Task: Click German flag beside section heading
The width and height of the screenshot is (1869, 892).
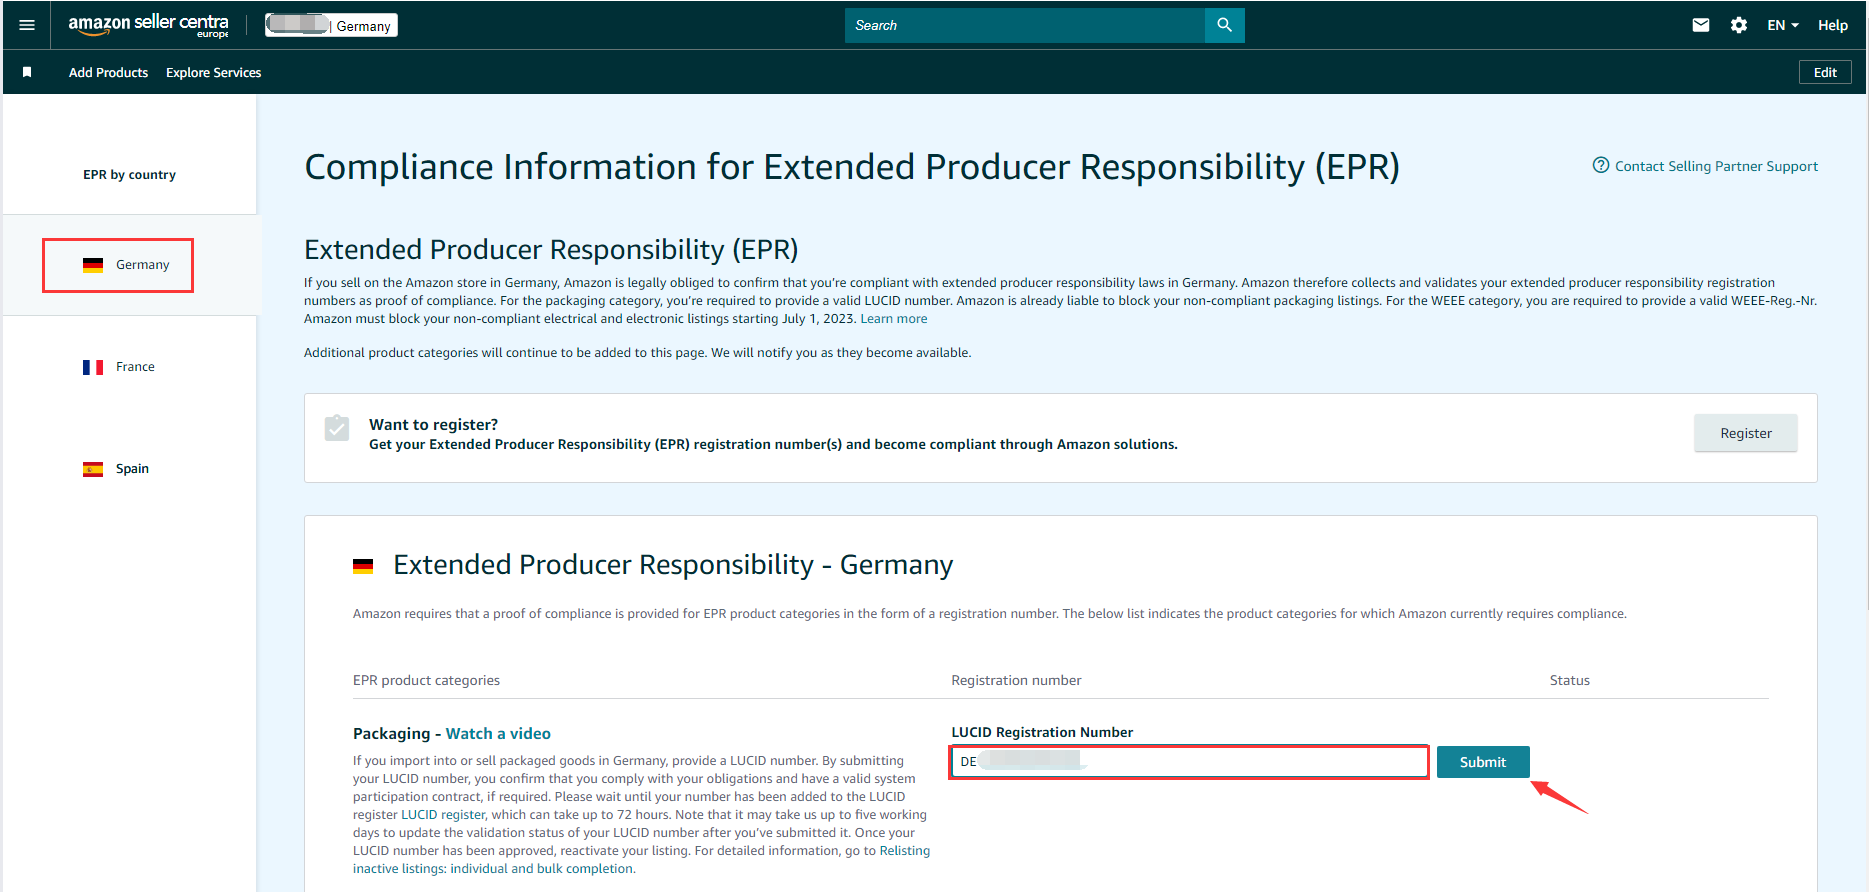Action: 363,566
